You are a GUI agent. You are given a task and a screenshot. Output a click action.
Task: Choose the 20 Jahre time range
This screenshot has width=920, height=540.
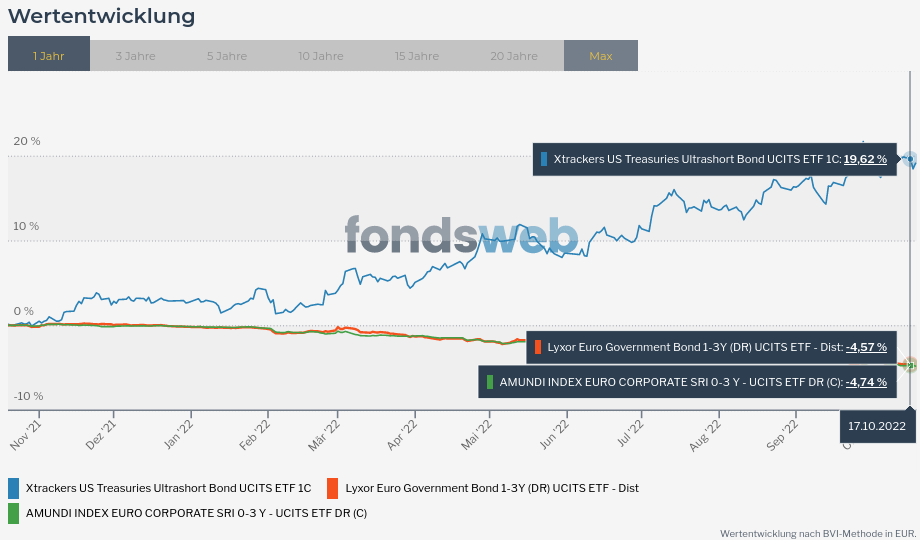tap(513, 56)
